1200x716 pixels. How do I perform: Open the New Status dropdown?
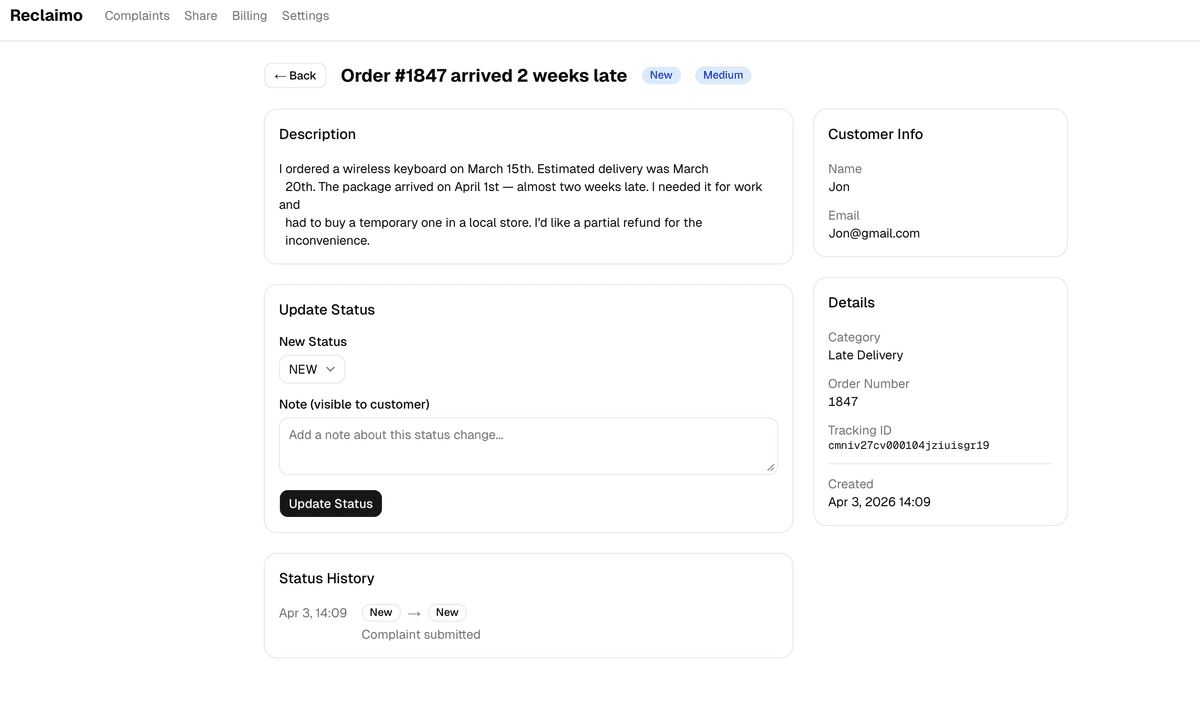312,369
